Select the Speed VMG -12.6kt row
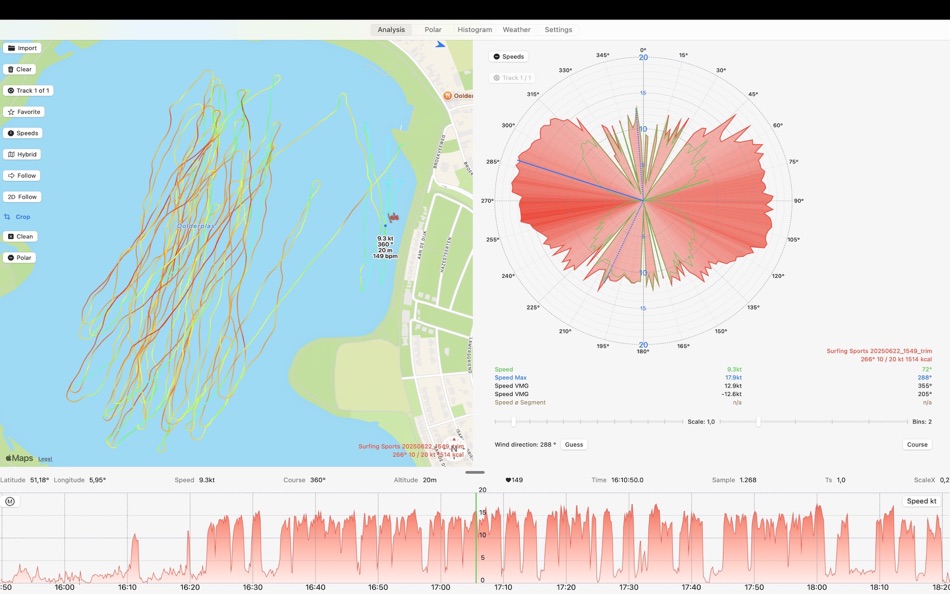The height and width of the screenshot is (594, 950). click(713, 394)
